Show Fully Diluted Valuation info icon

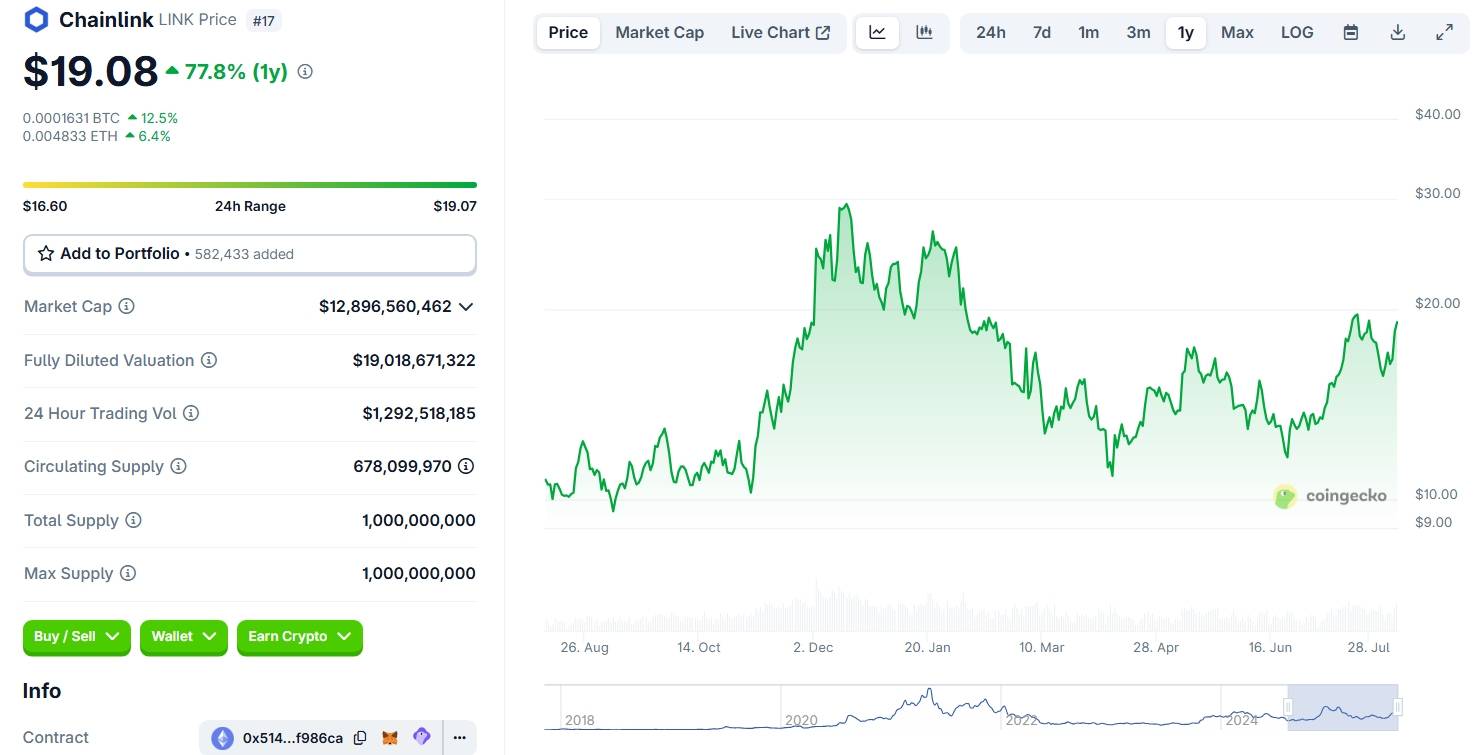pyautogui.click(x=209, y=360)
